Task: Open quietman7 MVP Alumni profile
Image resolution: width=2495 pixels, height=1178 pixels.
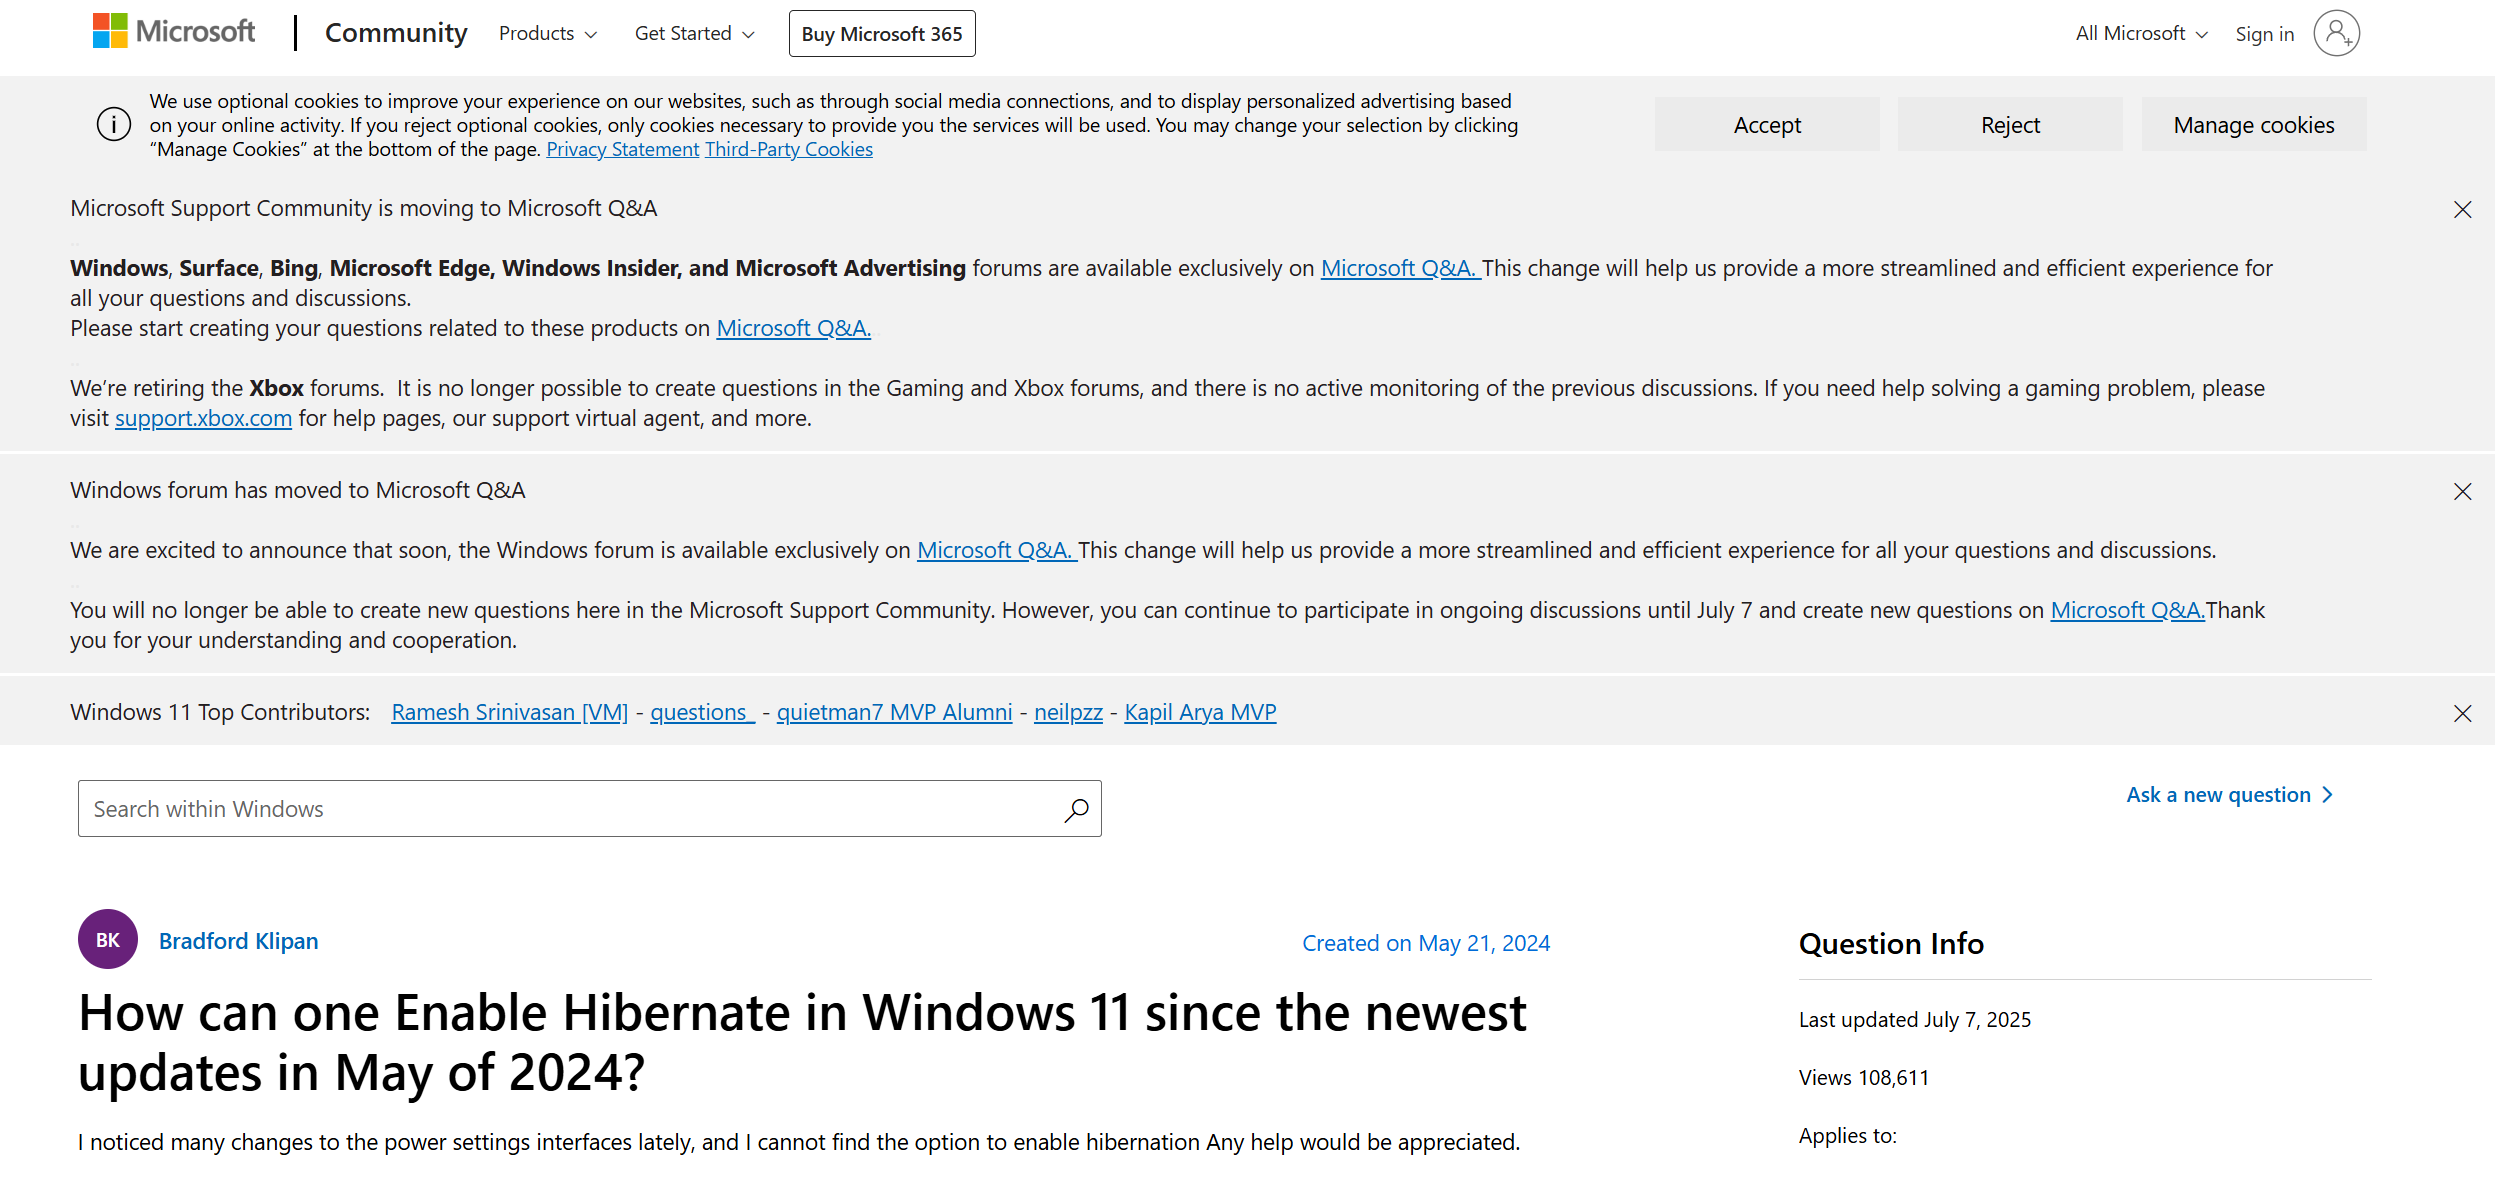Action: (x=894, y=712)
